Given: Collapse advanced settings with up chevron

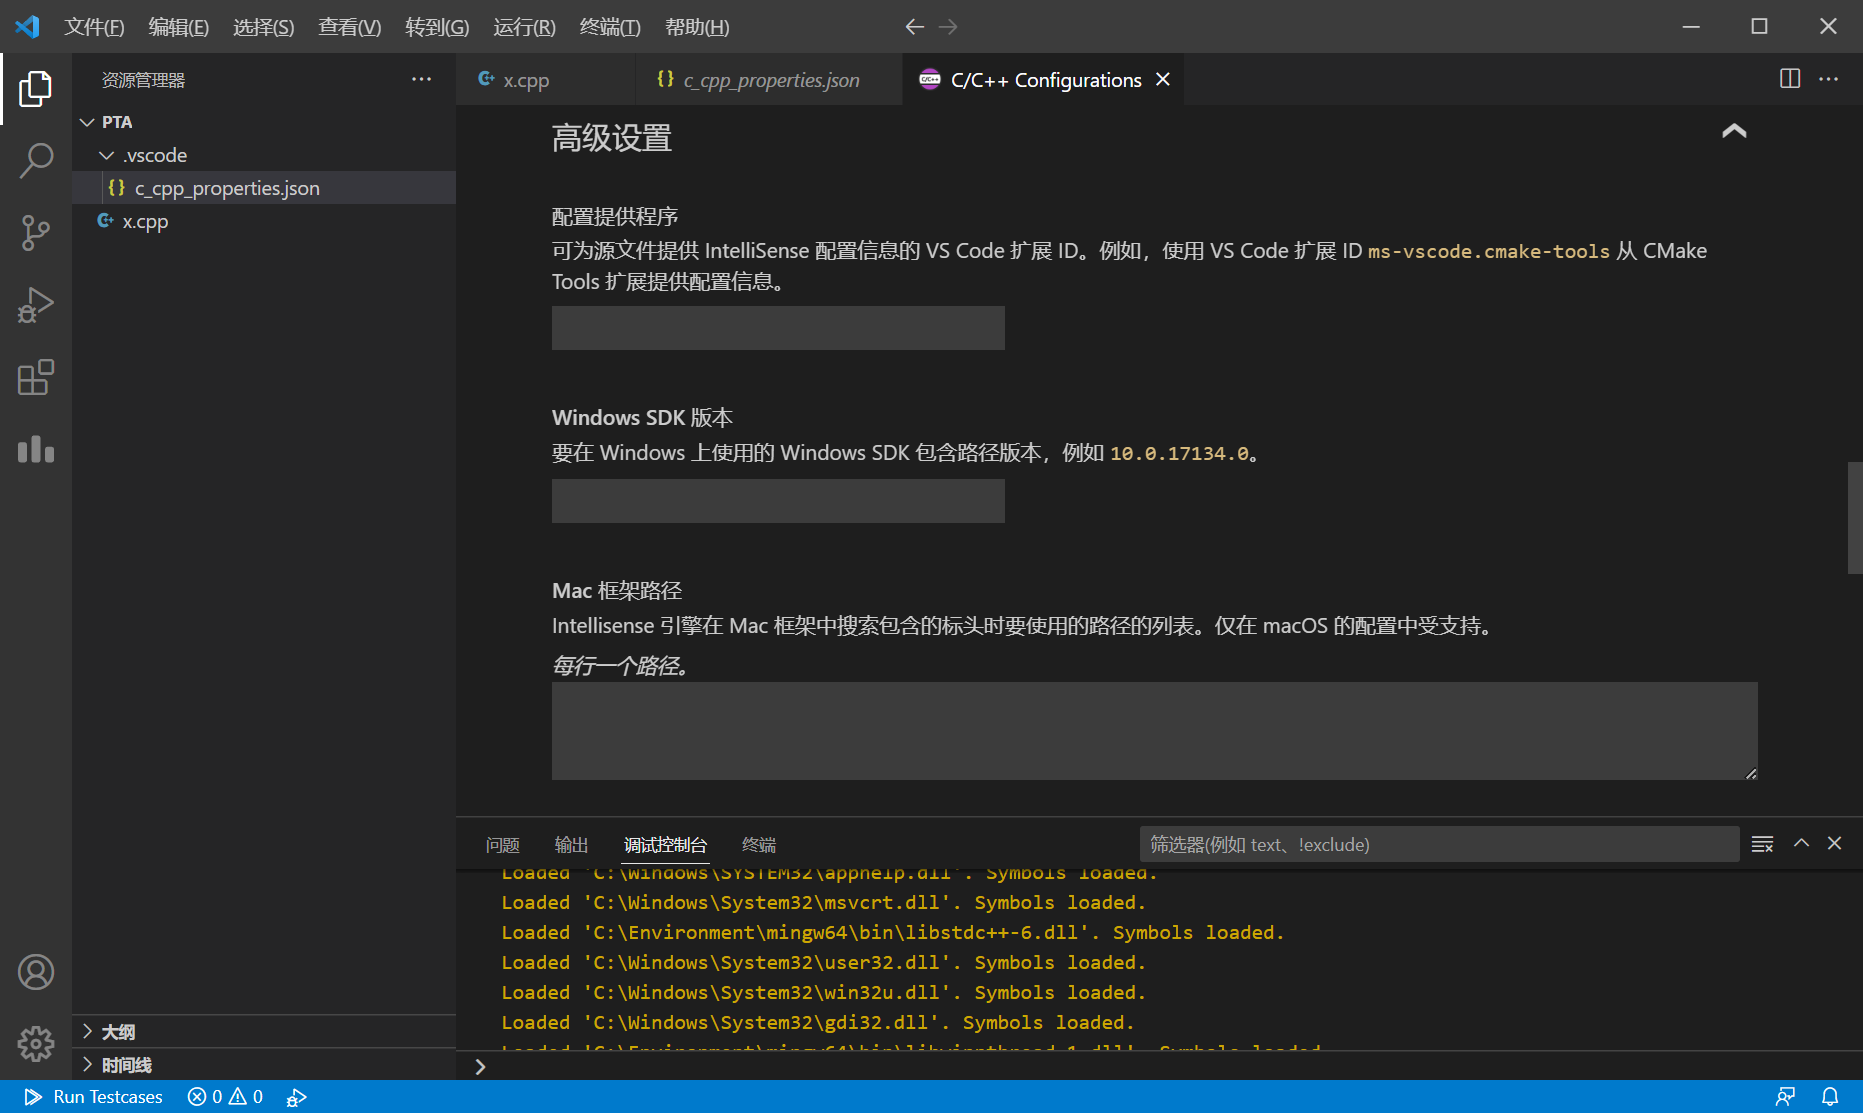Looking at the screenshot, I should 1734,131.
